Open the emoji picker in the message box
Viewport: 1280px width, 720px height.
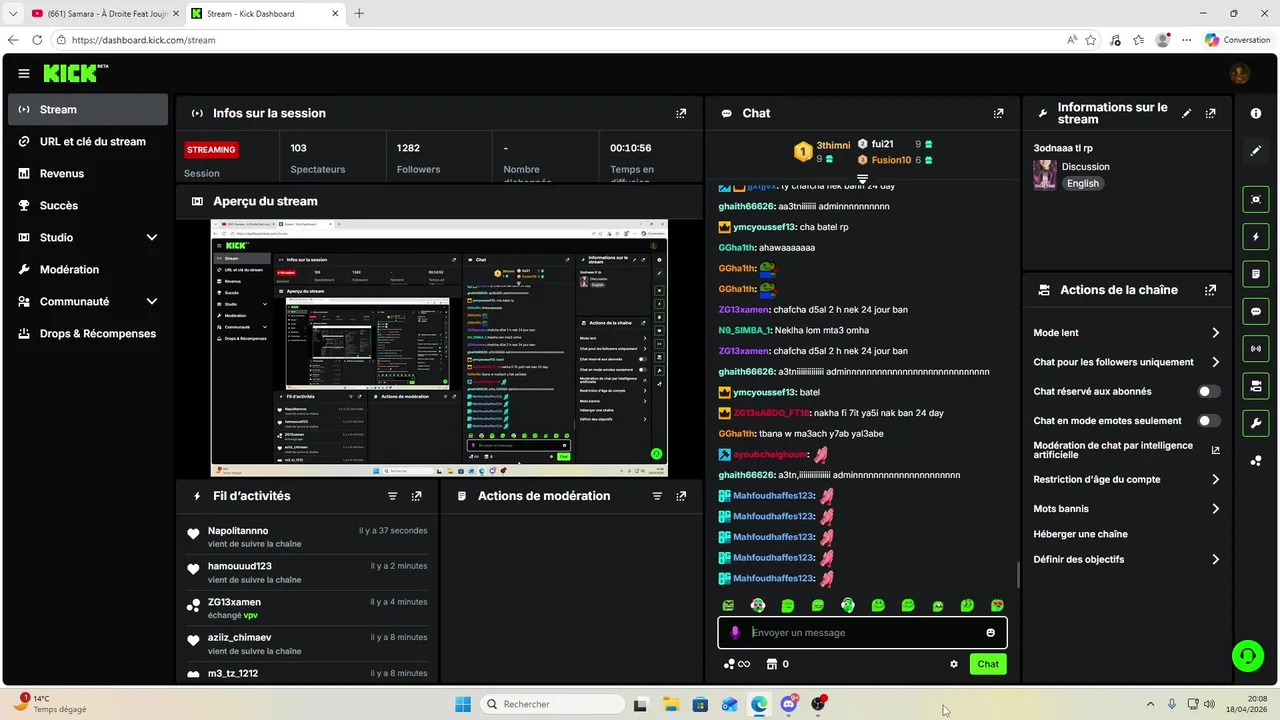991,633
